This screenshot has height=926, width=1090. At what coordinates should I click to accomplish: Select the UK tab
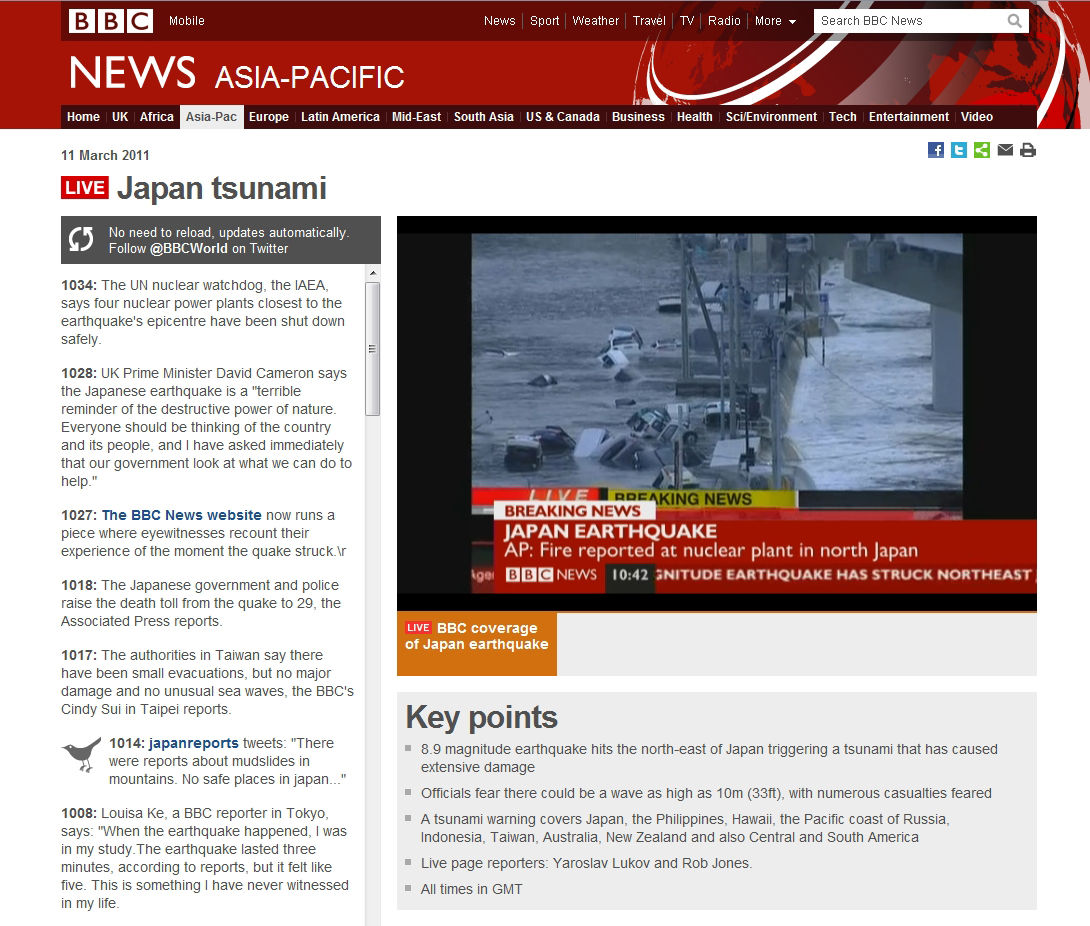coord(120,117)
